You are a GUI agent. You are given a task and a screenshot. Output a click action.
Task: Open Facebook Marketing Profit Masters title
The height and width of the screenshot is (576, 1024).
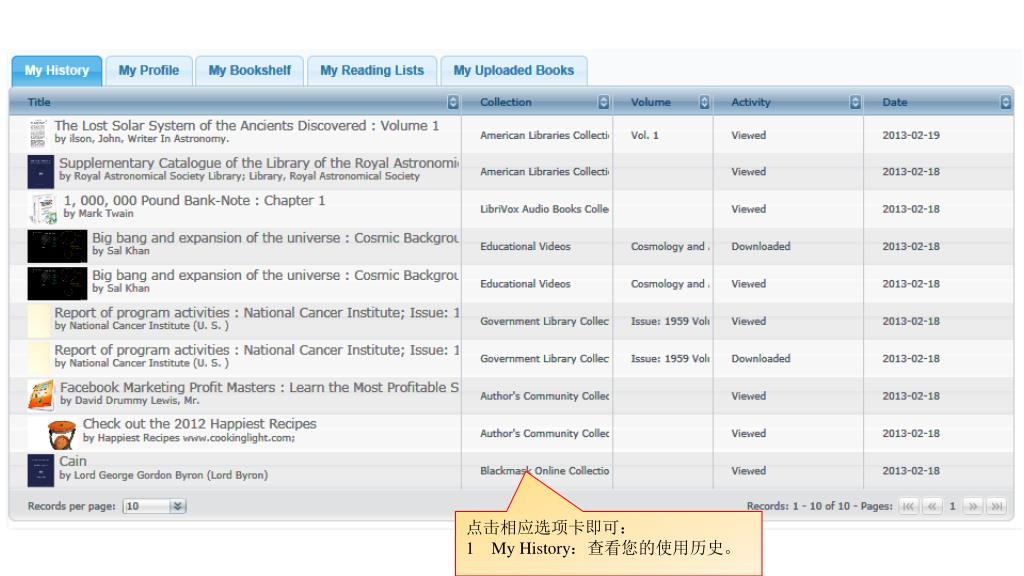coord(259,387)
